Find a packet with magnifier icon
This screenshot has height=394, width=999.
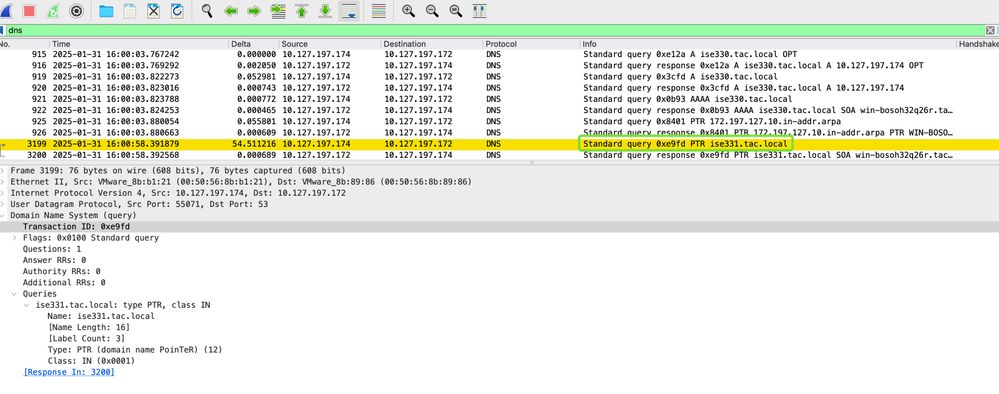(x=206, y=10)
